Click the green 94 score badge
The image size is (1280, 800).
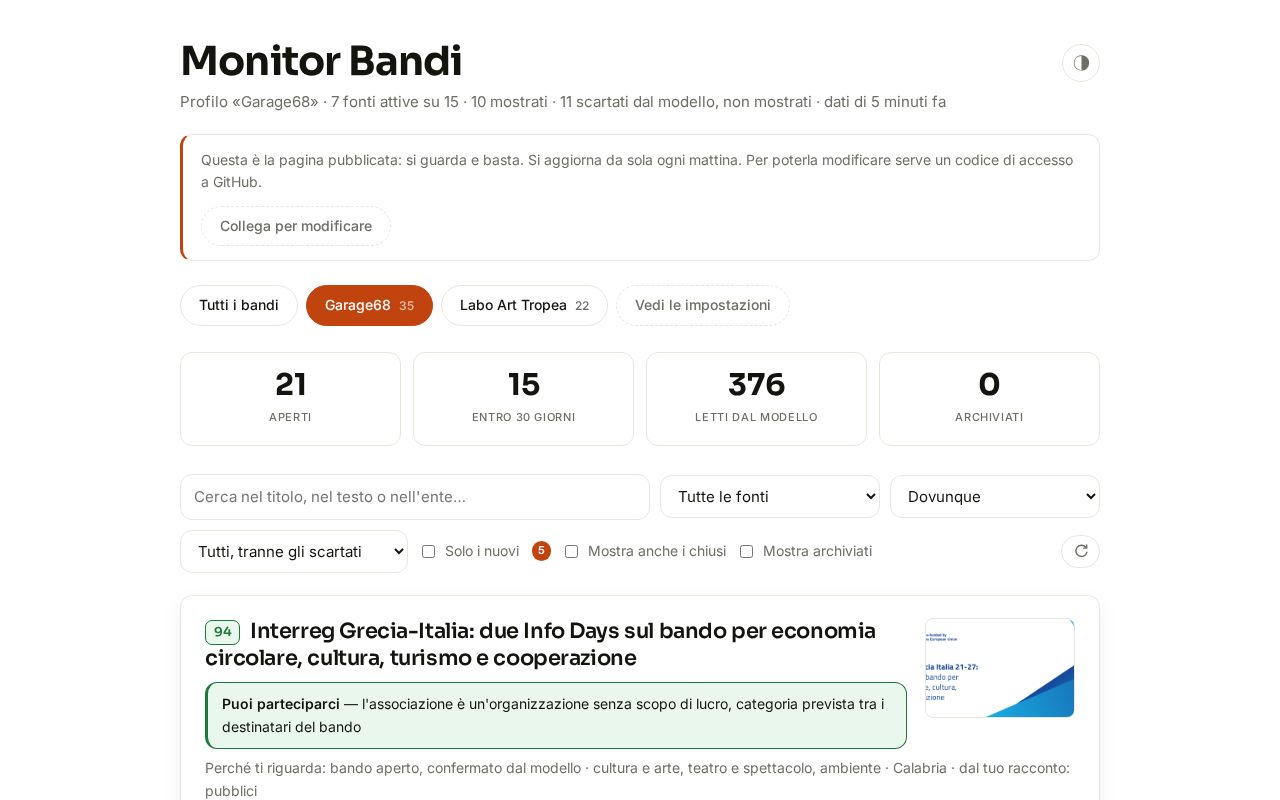pos(222,632)
